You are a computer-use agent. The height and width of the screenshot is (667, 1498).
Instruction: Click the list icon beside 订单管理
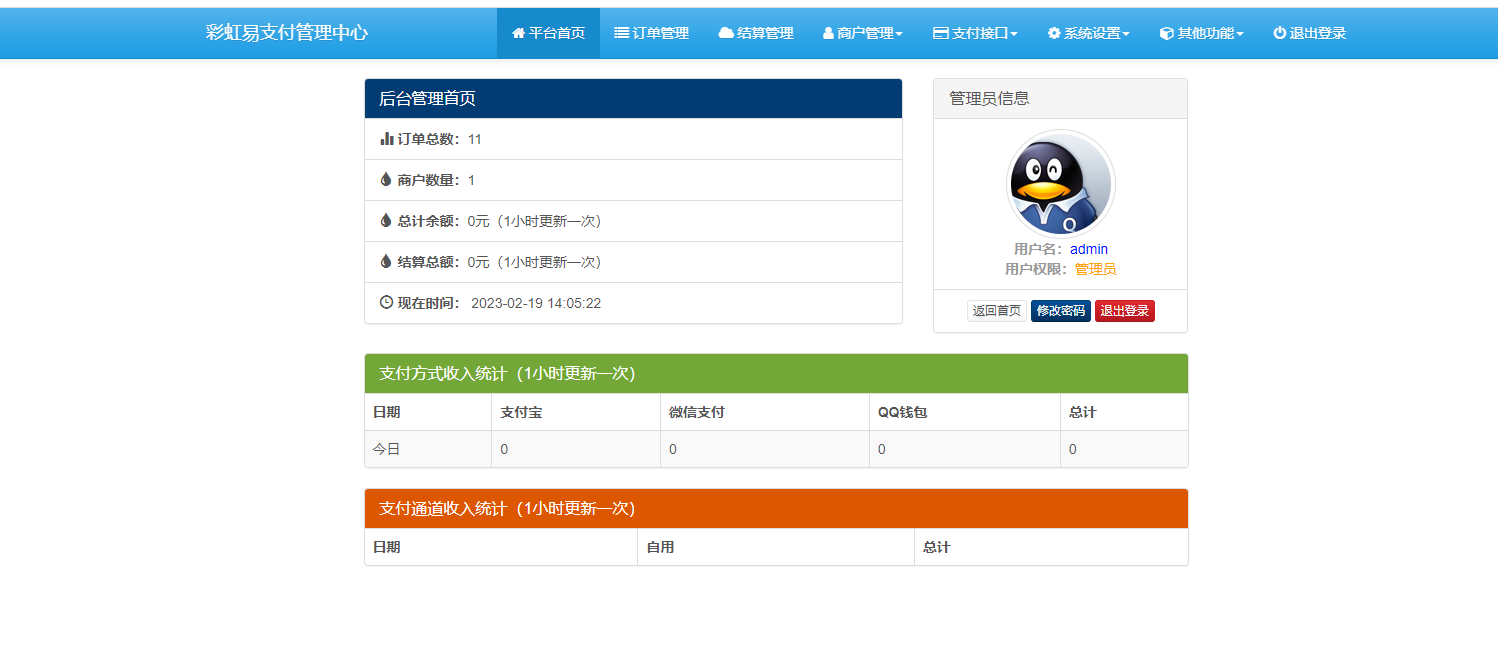(x=621, y=33)
